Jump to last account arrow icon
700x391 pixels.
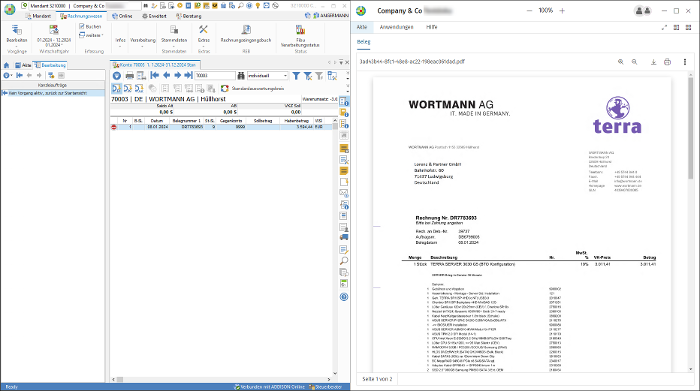point(188,75)
